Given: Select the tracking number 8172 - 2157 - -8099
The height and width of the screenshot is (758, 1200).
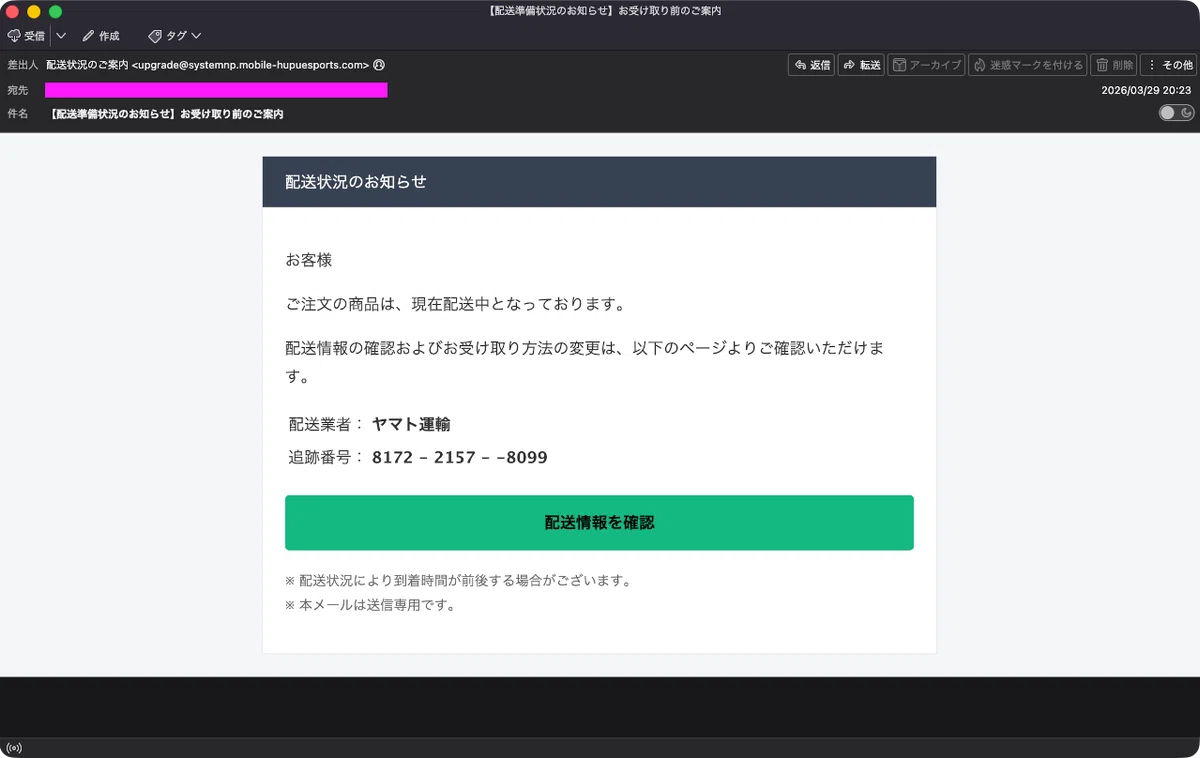Looking at the screenshot, I should (459, 458).
